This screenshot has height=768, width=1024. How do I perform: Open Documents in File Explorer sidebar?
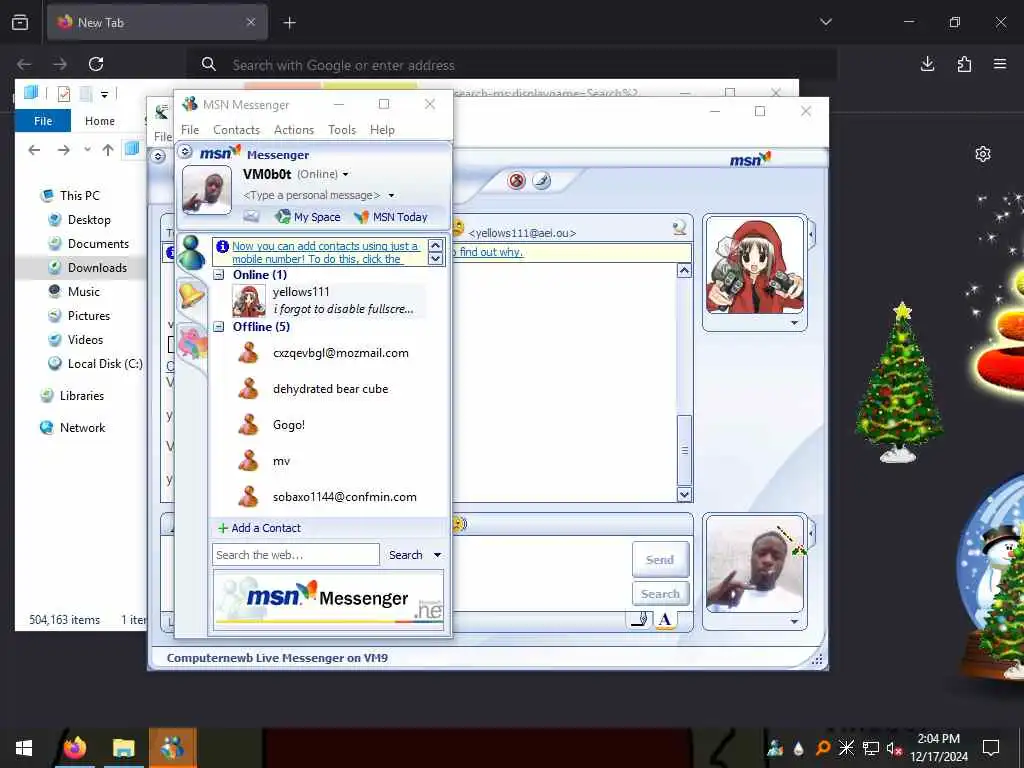(98, 244)
